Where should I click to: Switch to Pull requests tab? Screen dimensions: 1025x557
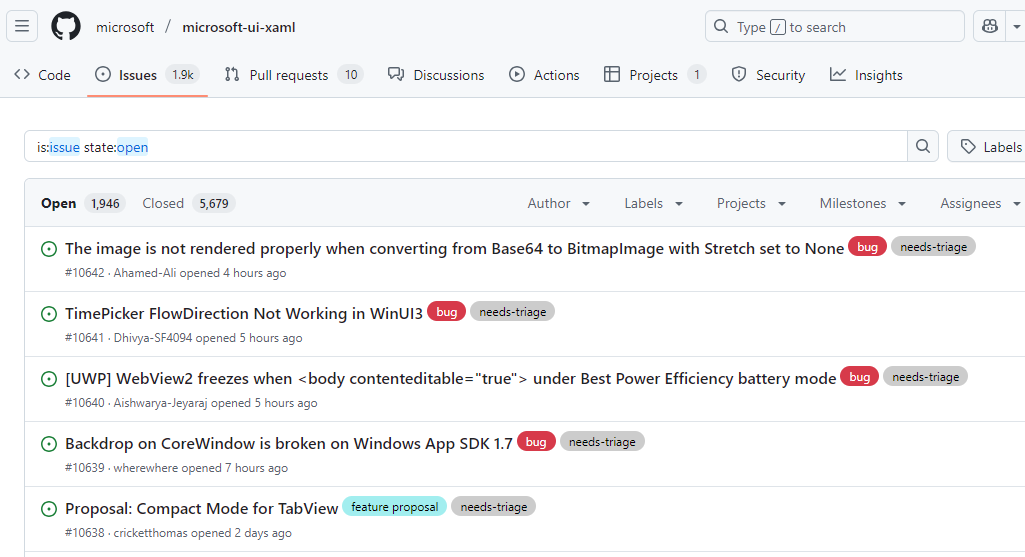293,75
